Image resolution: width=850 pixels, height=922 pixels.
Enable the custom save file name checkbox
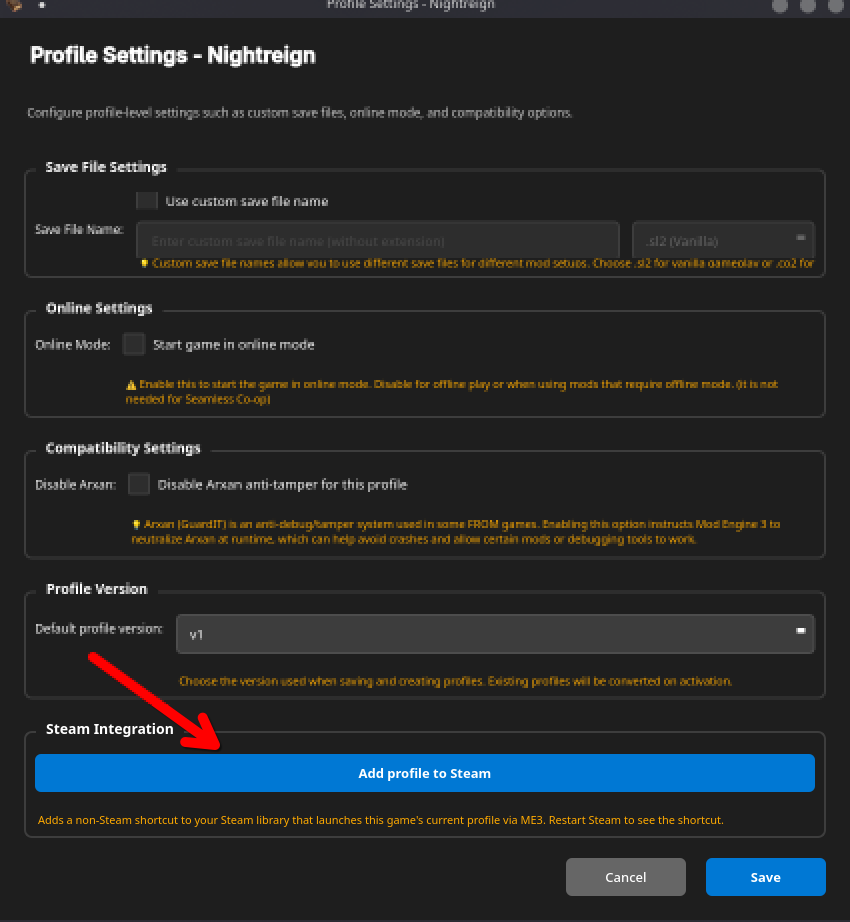(x=146, y=200)
